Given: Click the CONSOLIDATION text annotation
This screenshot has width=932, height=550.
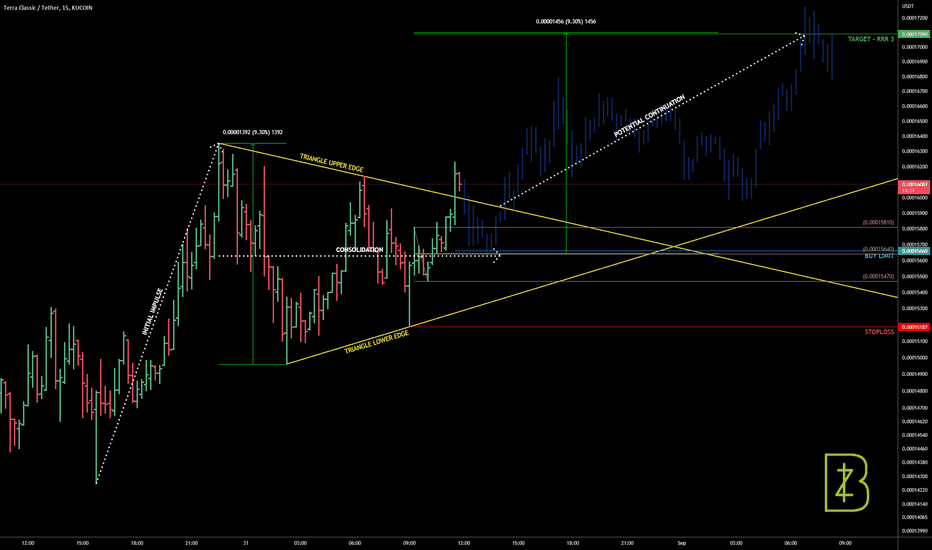Looking at the screenshot, I should (359, 249).
